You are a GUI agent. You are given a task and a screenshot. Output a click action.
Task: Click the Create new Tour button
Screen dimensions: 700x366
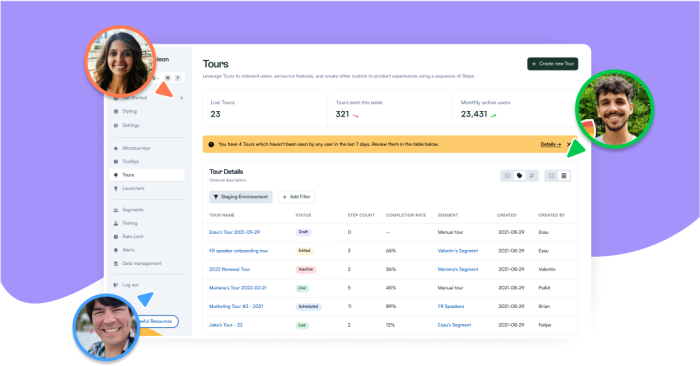553,64
